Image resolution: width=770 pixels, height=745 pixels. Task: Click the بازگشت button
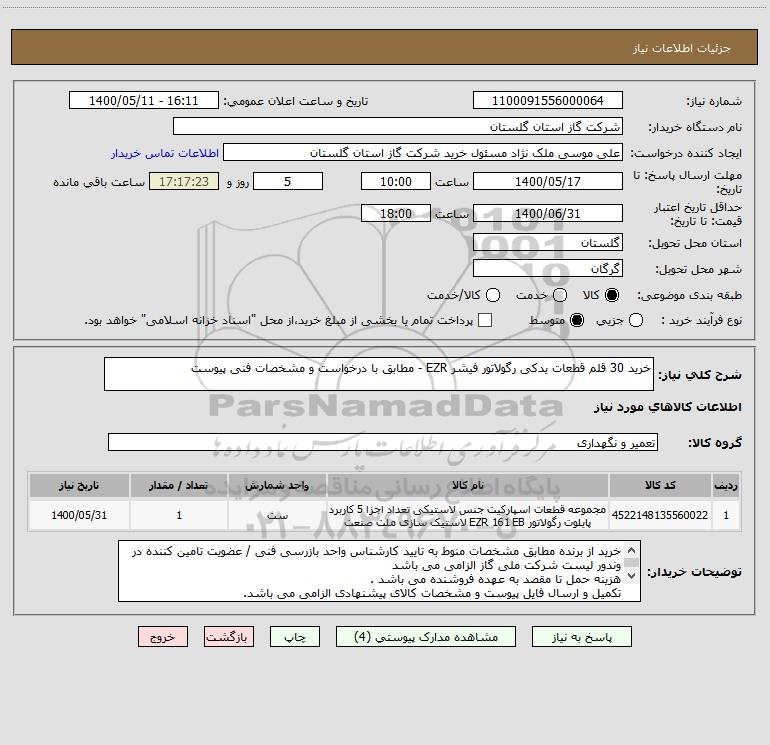point(229,637)
